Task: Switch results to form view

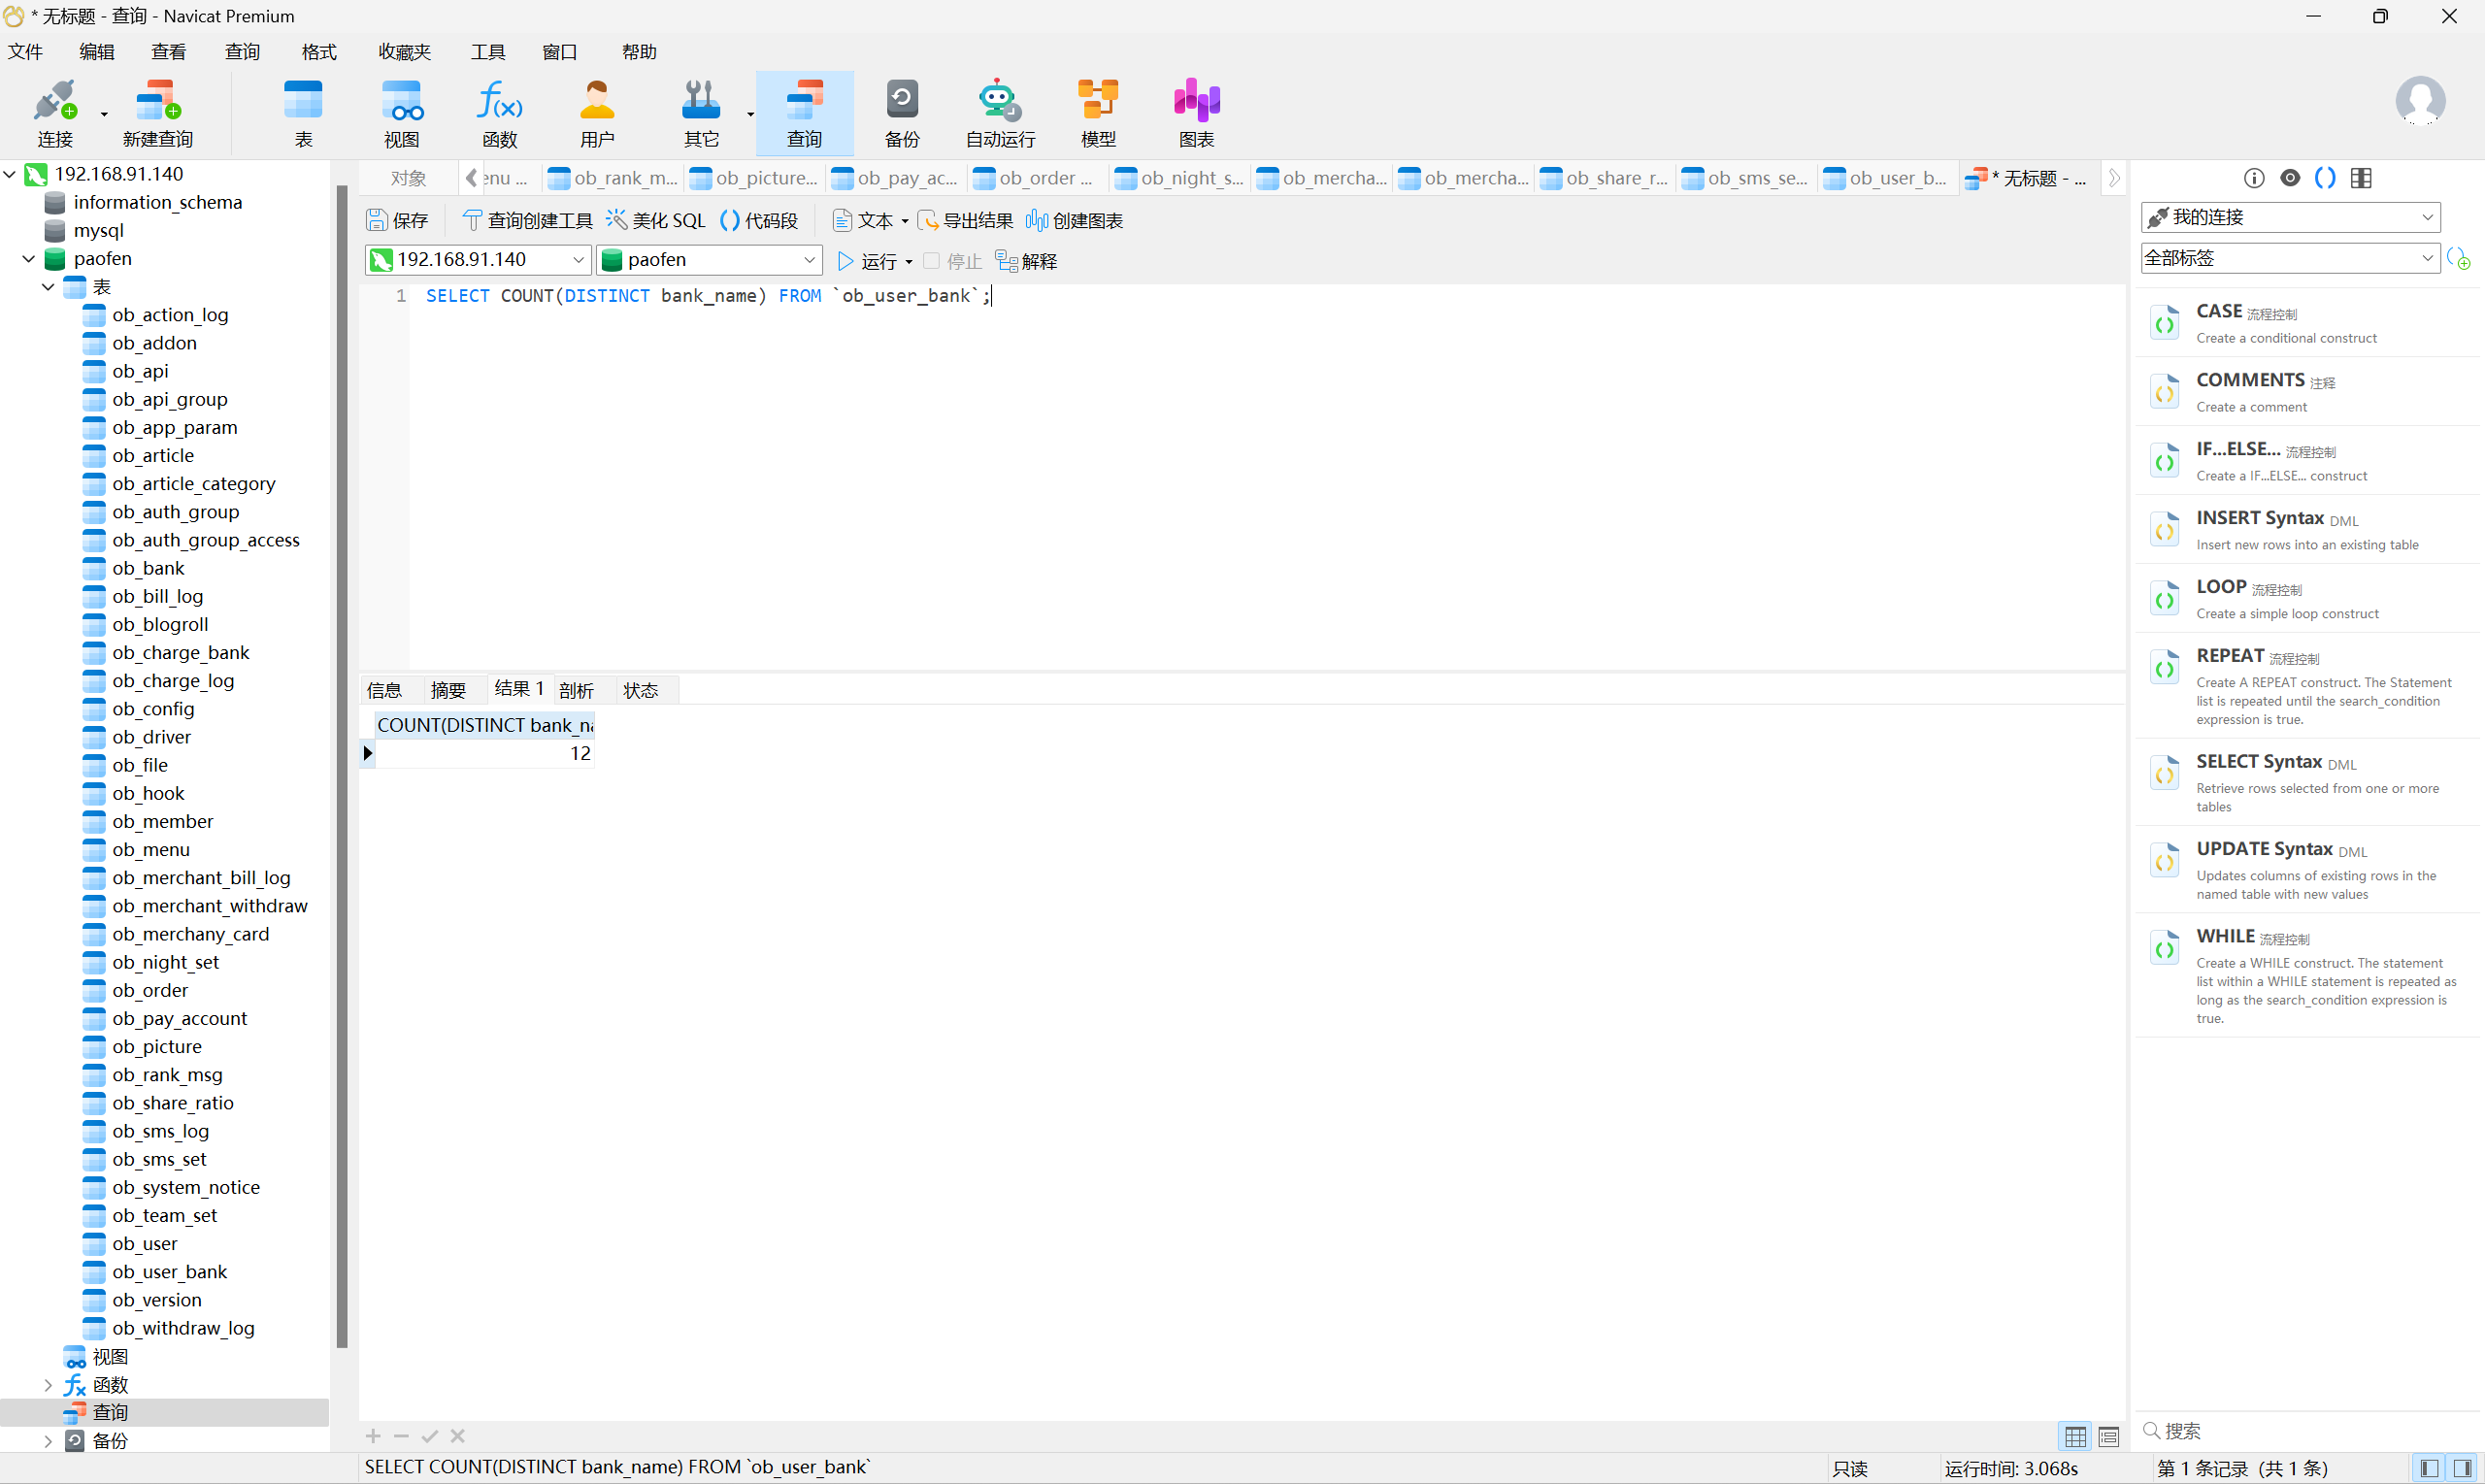Action: pyautogui.click(x=2109, y=1436)
